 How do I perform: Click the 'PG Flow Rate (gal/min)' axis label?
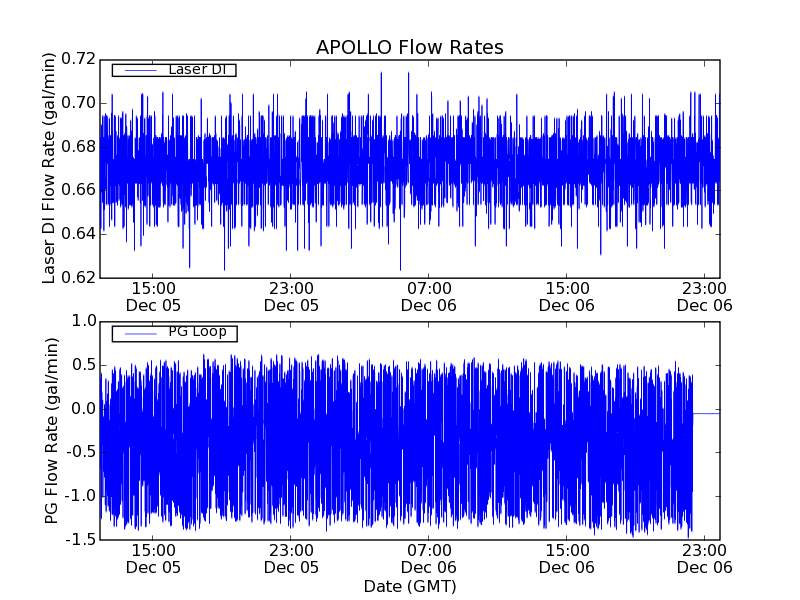tap(51, 431)
